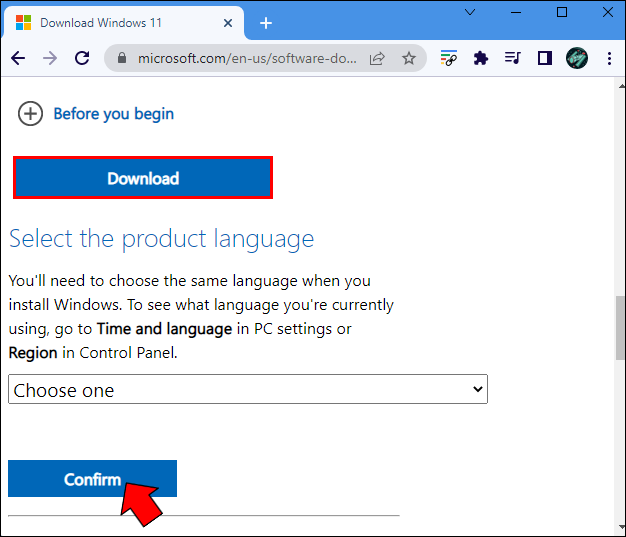Open Chrome three-dot menu
Viewport: 626px width, 537px height.
[609, 58]
